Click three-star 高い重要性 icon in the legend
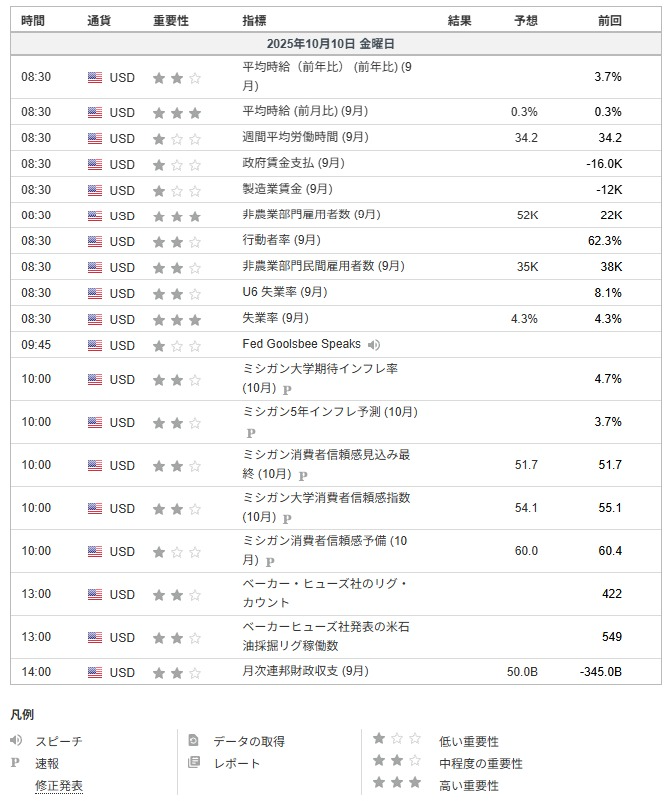This screenshot has width=671, height=801. pyautogui.click(x=397, y=785)
